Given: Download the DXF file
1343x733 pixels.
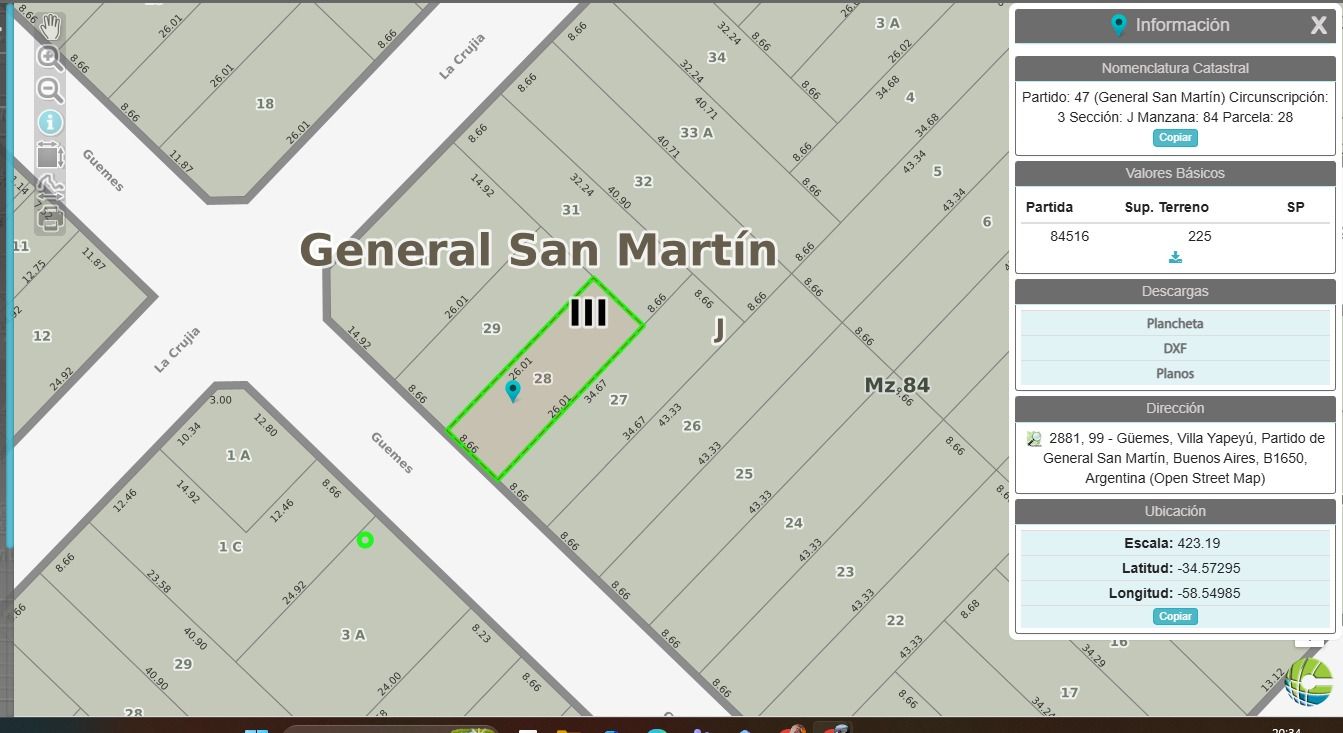Looking at the screenshot, I should click(1175, 348).
